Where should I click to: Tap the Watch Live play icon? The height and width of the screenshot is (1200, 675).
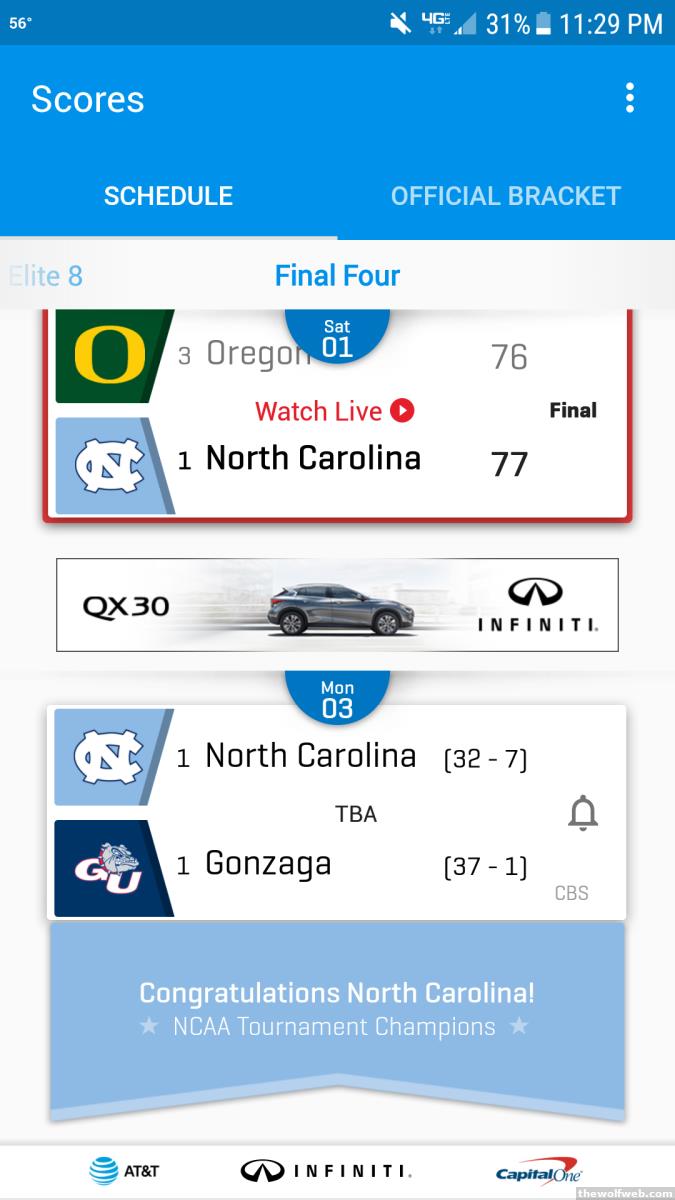click(x=402, y=411)
